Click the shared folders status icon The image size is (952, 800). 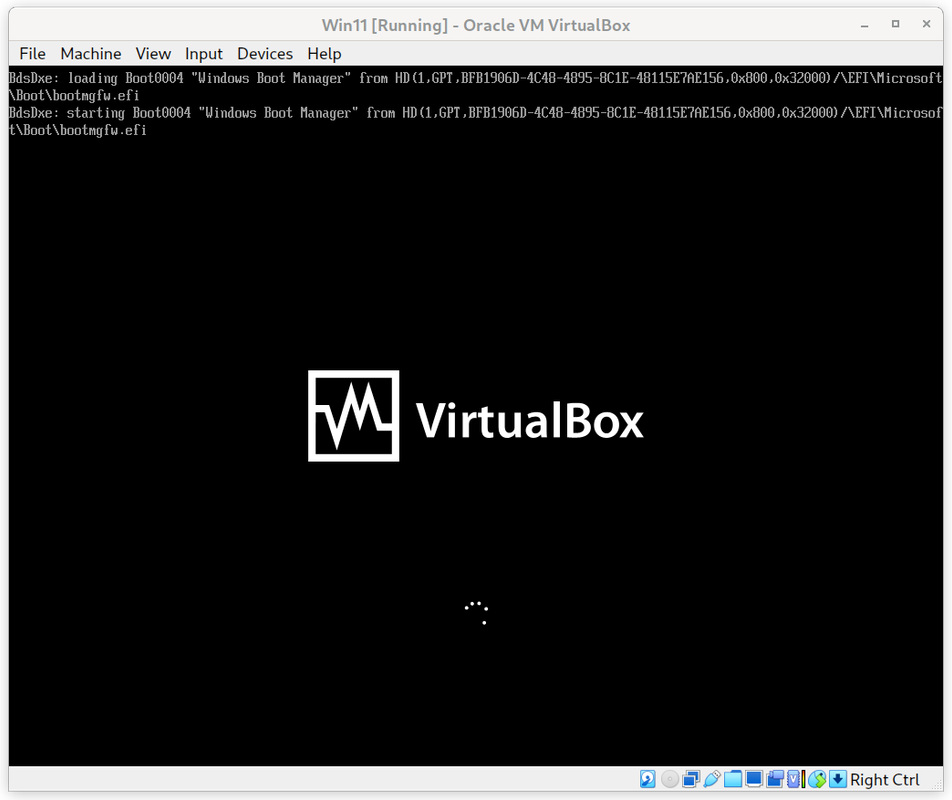point(733,779)
